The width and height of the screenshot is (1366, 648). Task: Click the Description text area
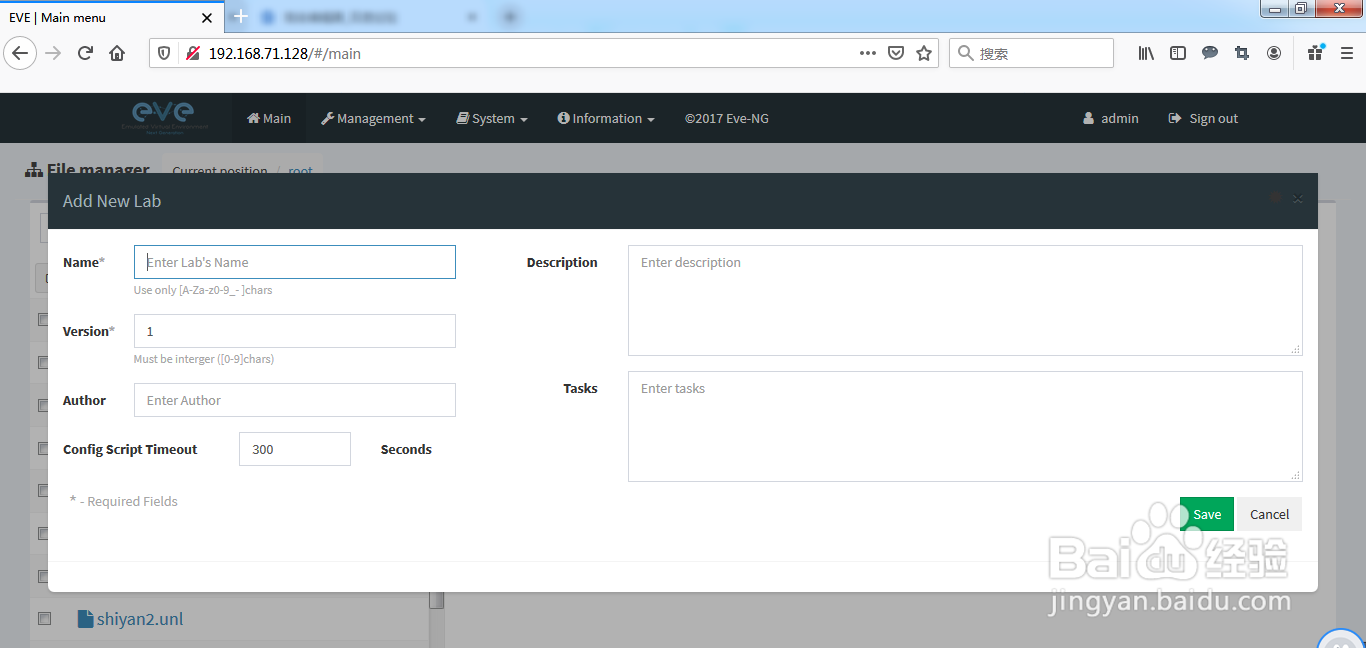(x=965, y=300)
